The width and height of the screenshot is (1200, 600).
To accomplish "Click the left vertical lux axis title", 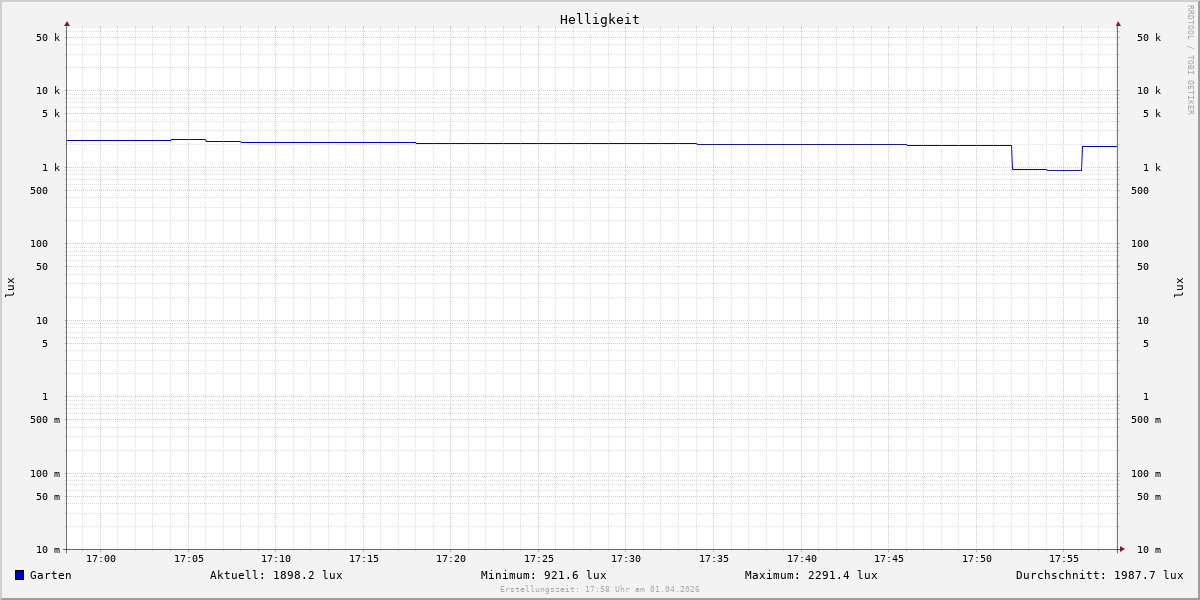I will pos(10,287).
